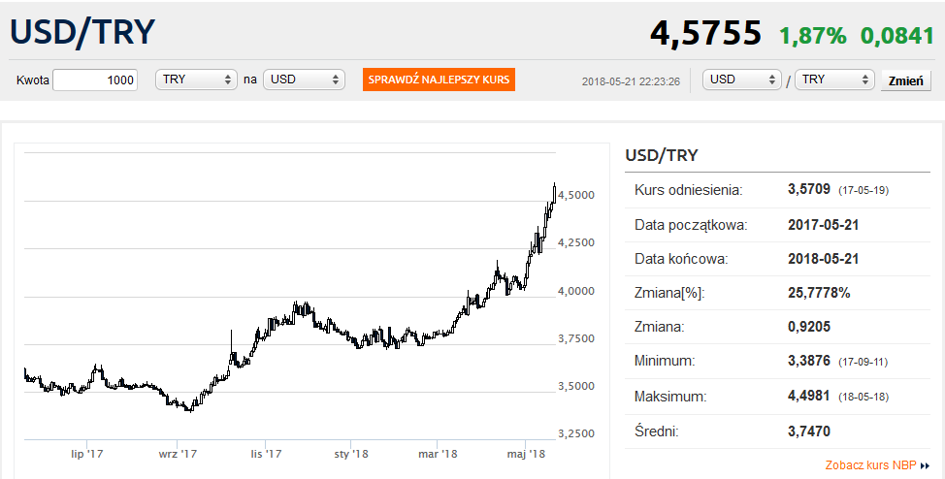
Task: Open the TRY dropdown next to Kwota
Action: click(196, 80)
